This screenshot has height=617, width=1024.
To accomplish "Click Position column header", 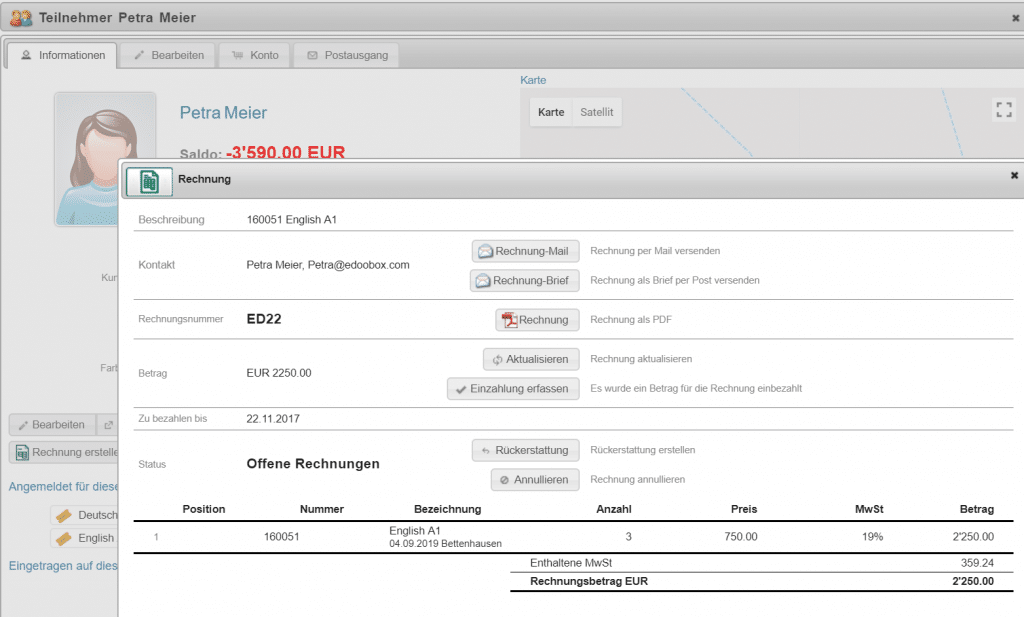I will pos(204,509).
